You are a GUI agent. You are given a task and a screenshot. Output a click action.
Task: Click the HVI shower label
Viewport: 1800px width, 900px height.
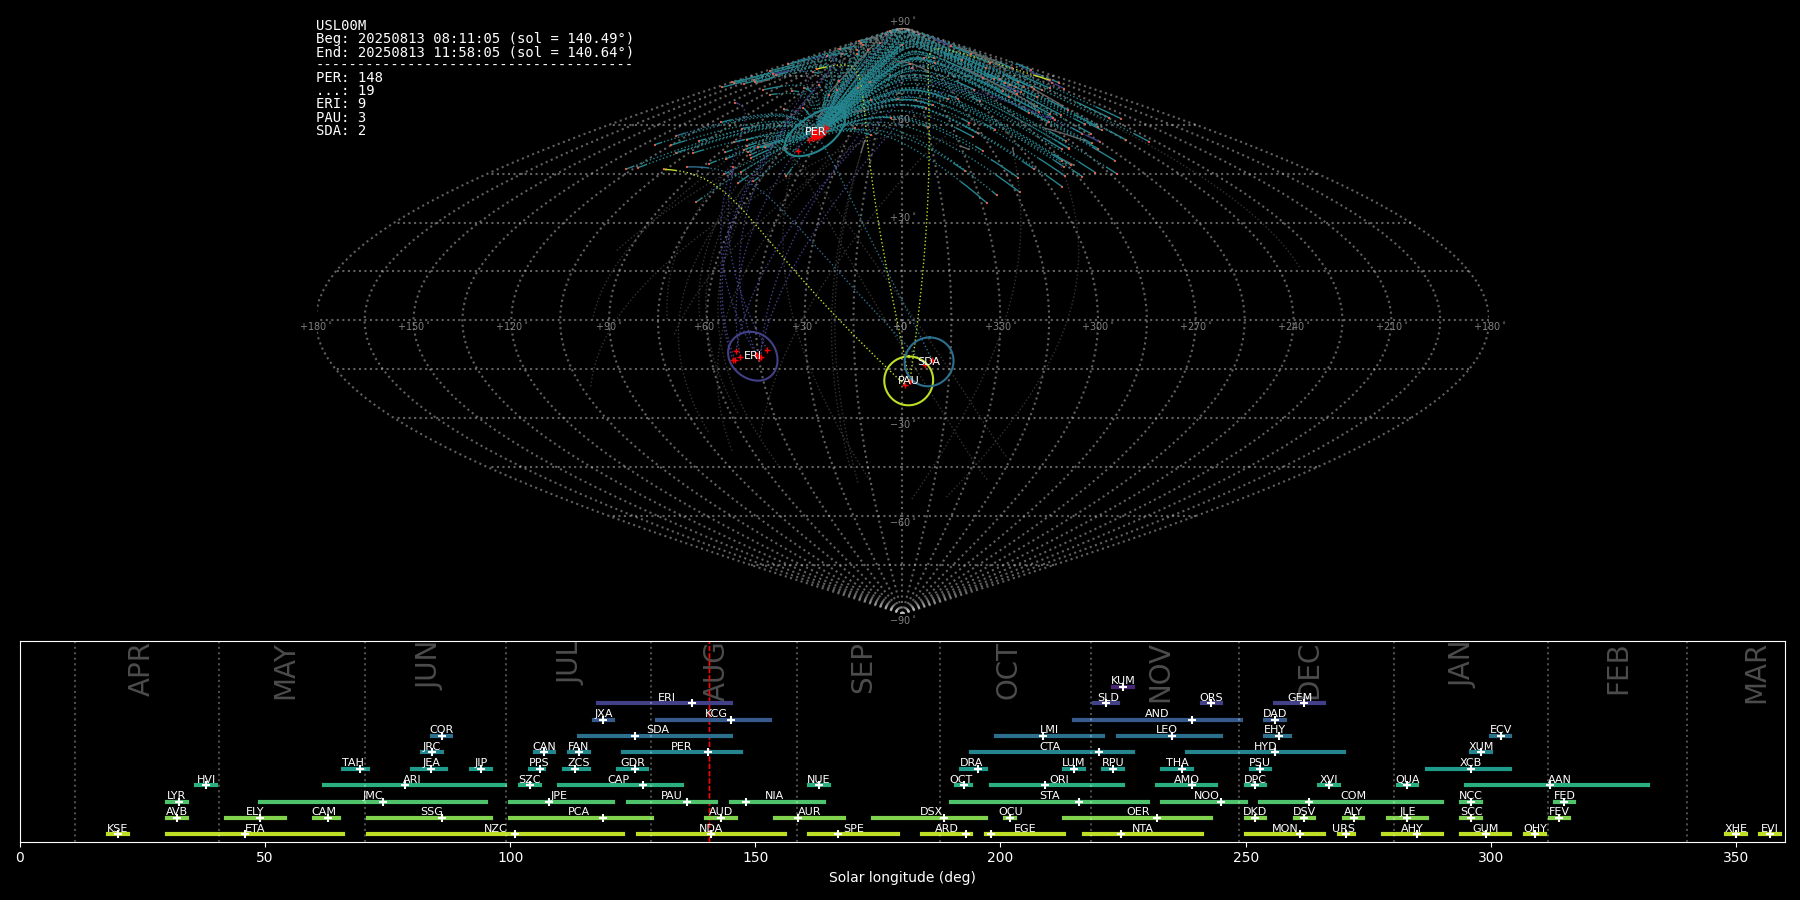[x=206, y=780]
